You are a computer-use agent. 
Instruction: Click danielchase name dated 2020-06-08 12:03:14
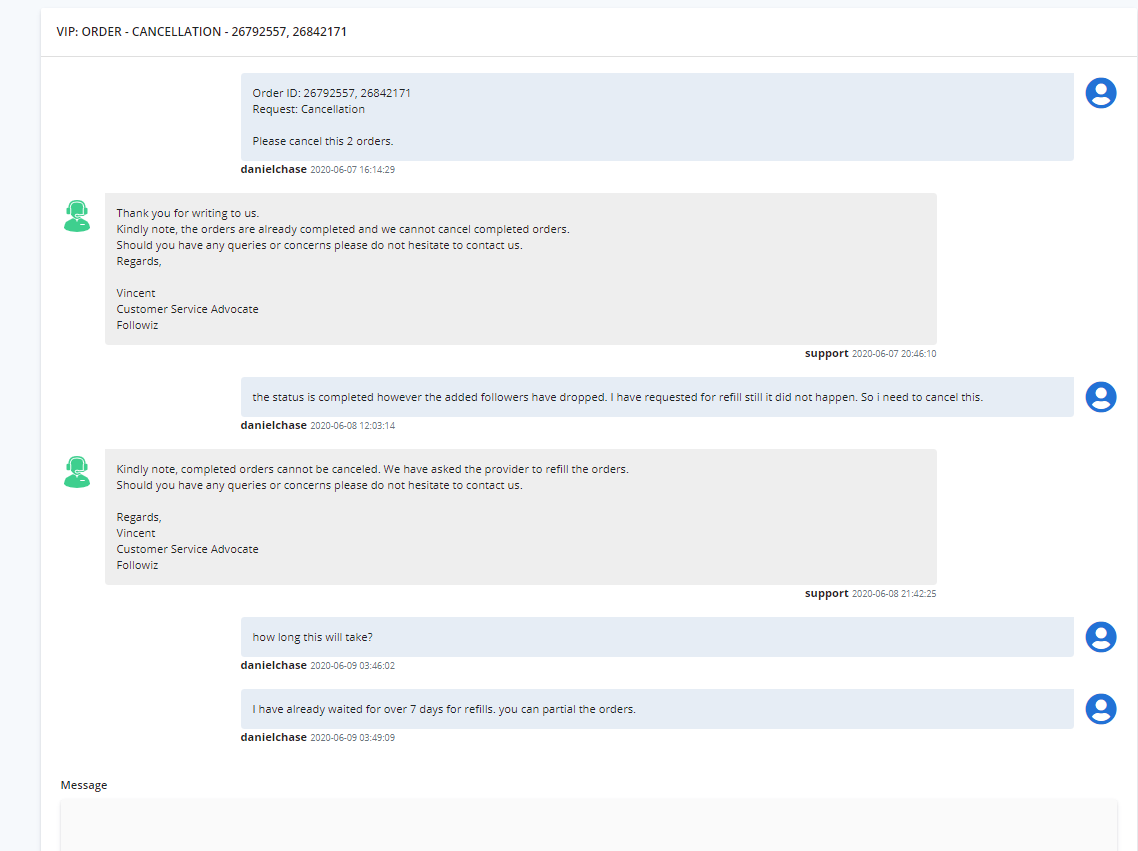(274, 425)
